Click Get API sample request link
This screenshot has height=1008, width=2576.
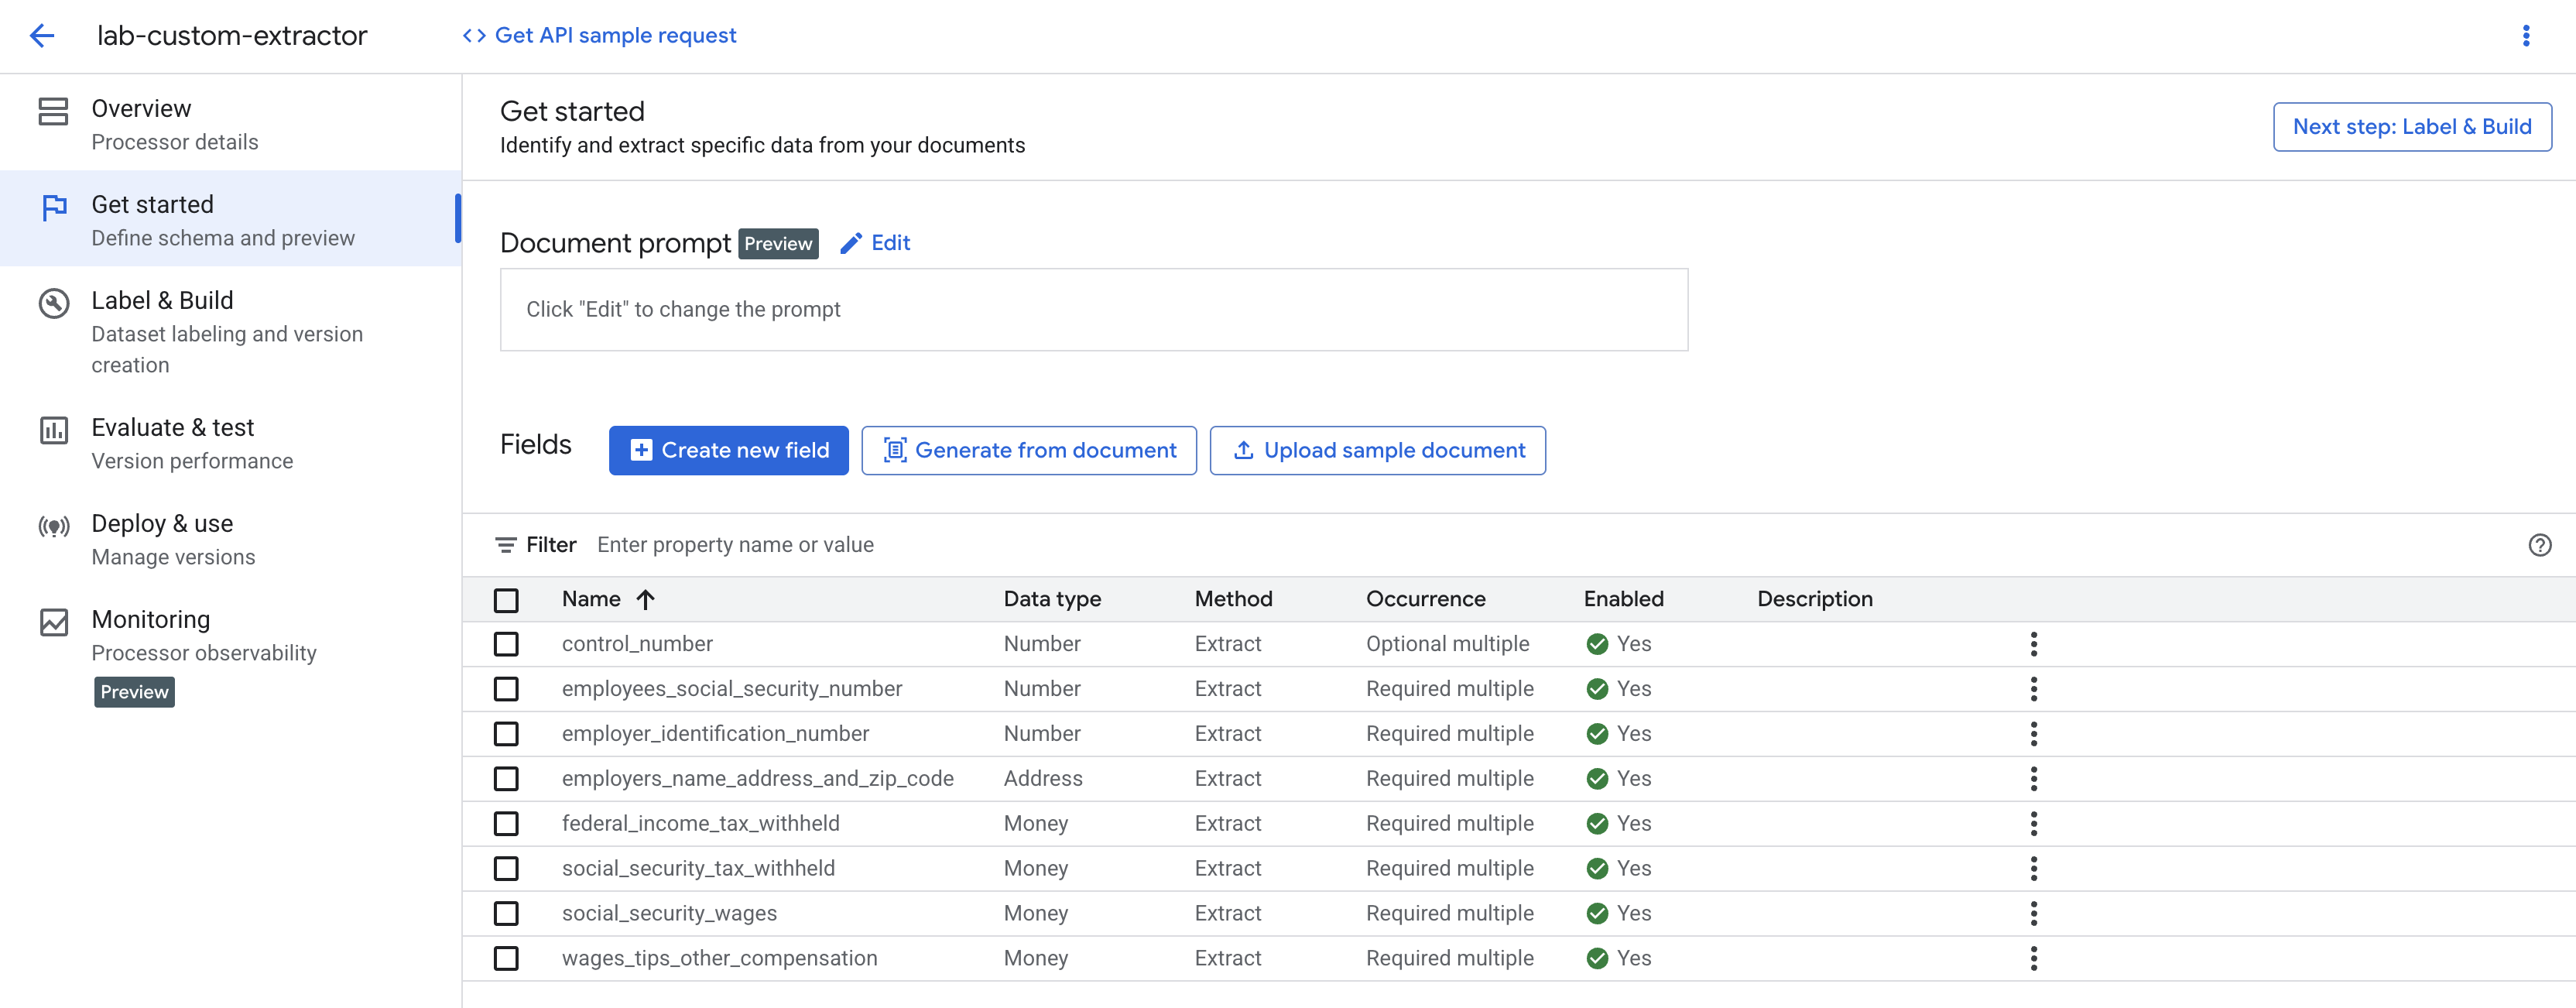coord(599,36)
